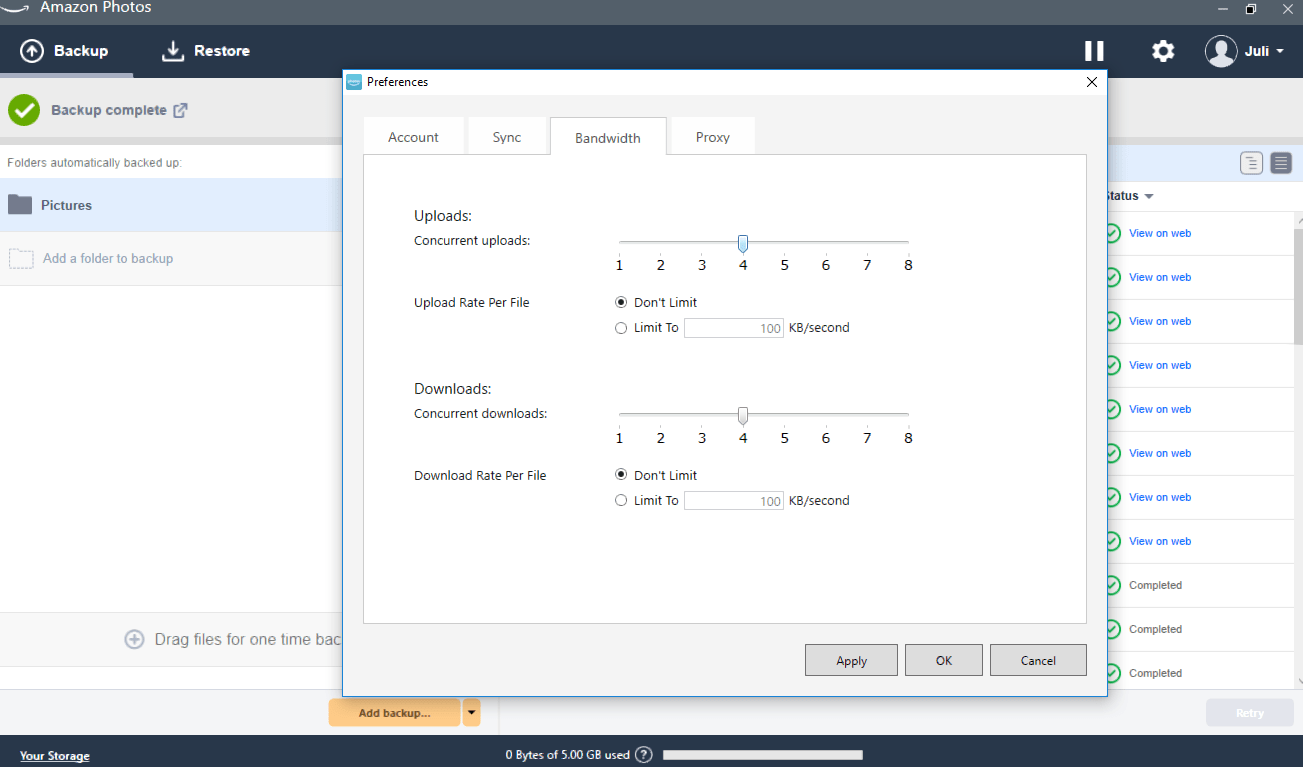The width and height of the screenshot is (1303, 767).
Task: Go to the Backup tab
Action: click(x=65, y=51)
